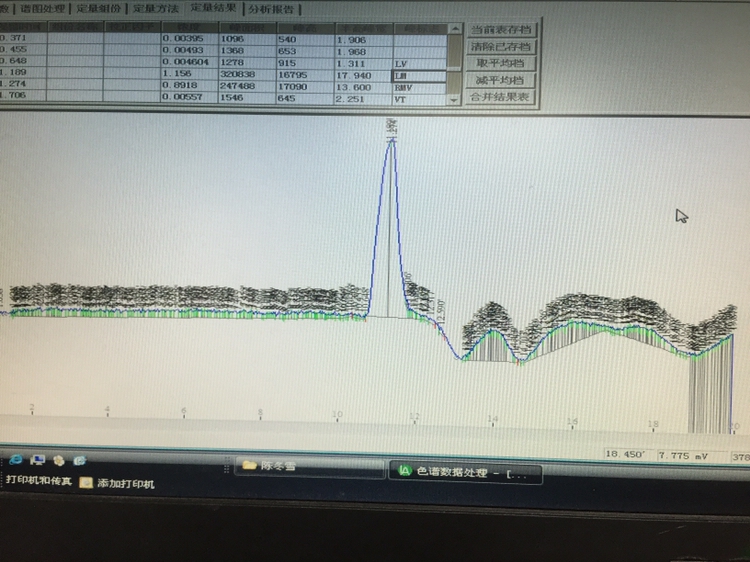Click the 12.590 retention time label on chromatogram
Image resolution: width=750 pixels, height=562 pixels.
click(x=441, y=310)
